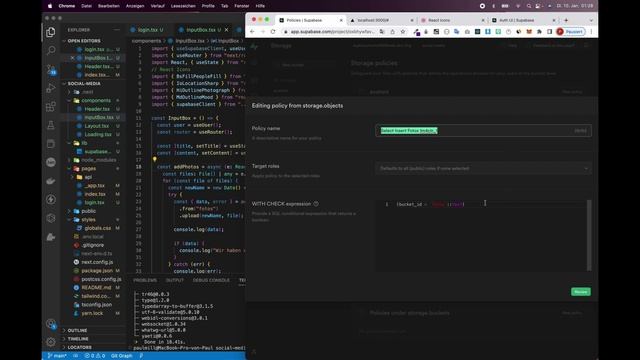
Task: Open the Testing flask icon in activity bar
Action: click(x=51, y=125)
